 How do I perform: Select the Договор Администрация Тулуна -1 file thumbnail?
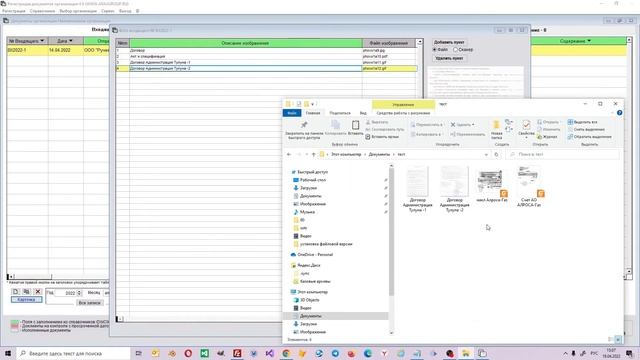click(417, 189)
